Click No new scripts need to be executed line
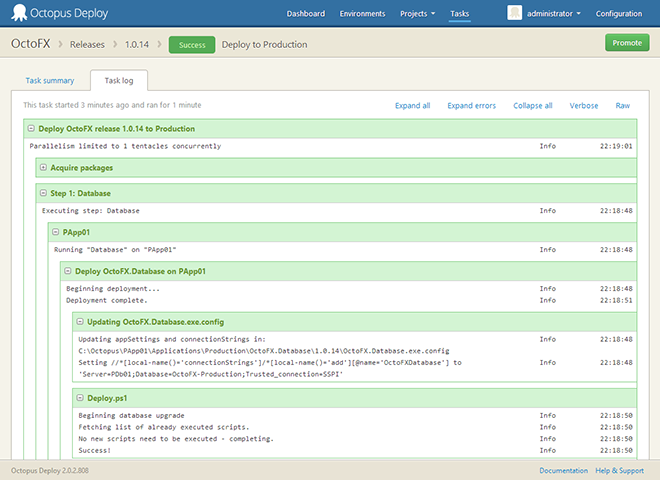The image size is (660, 480). [176, 439]
